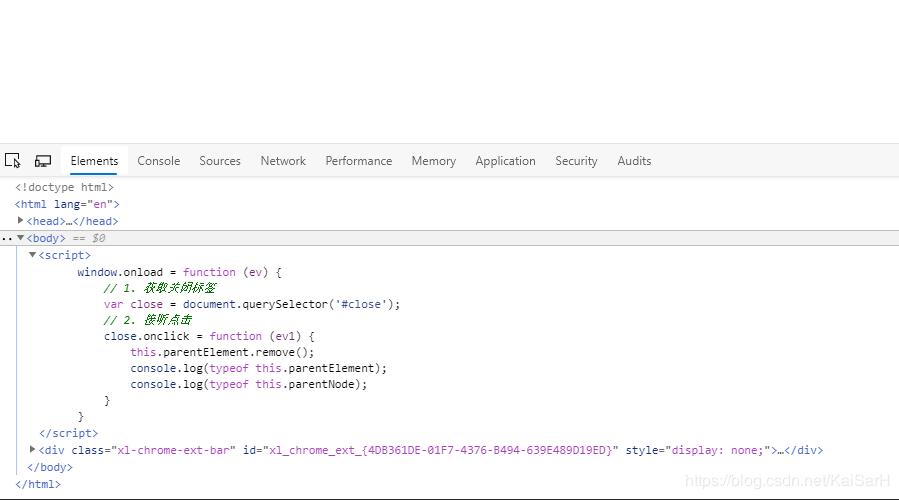Switch to the Performance tab
899x500 pixels.
click(358, 161)
